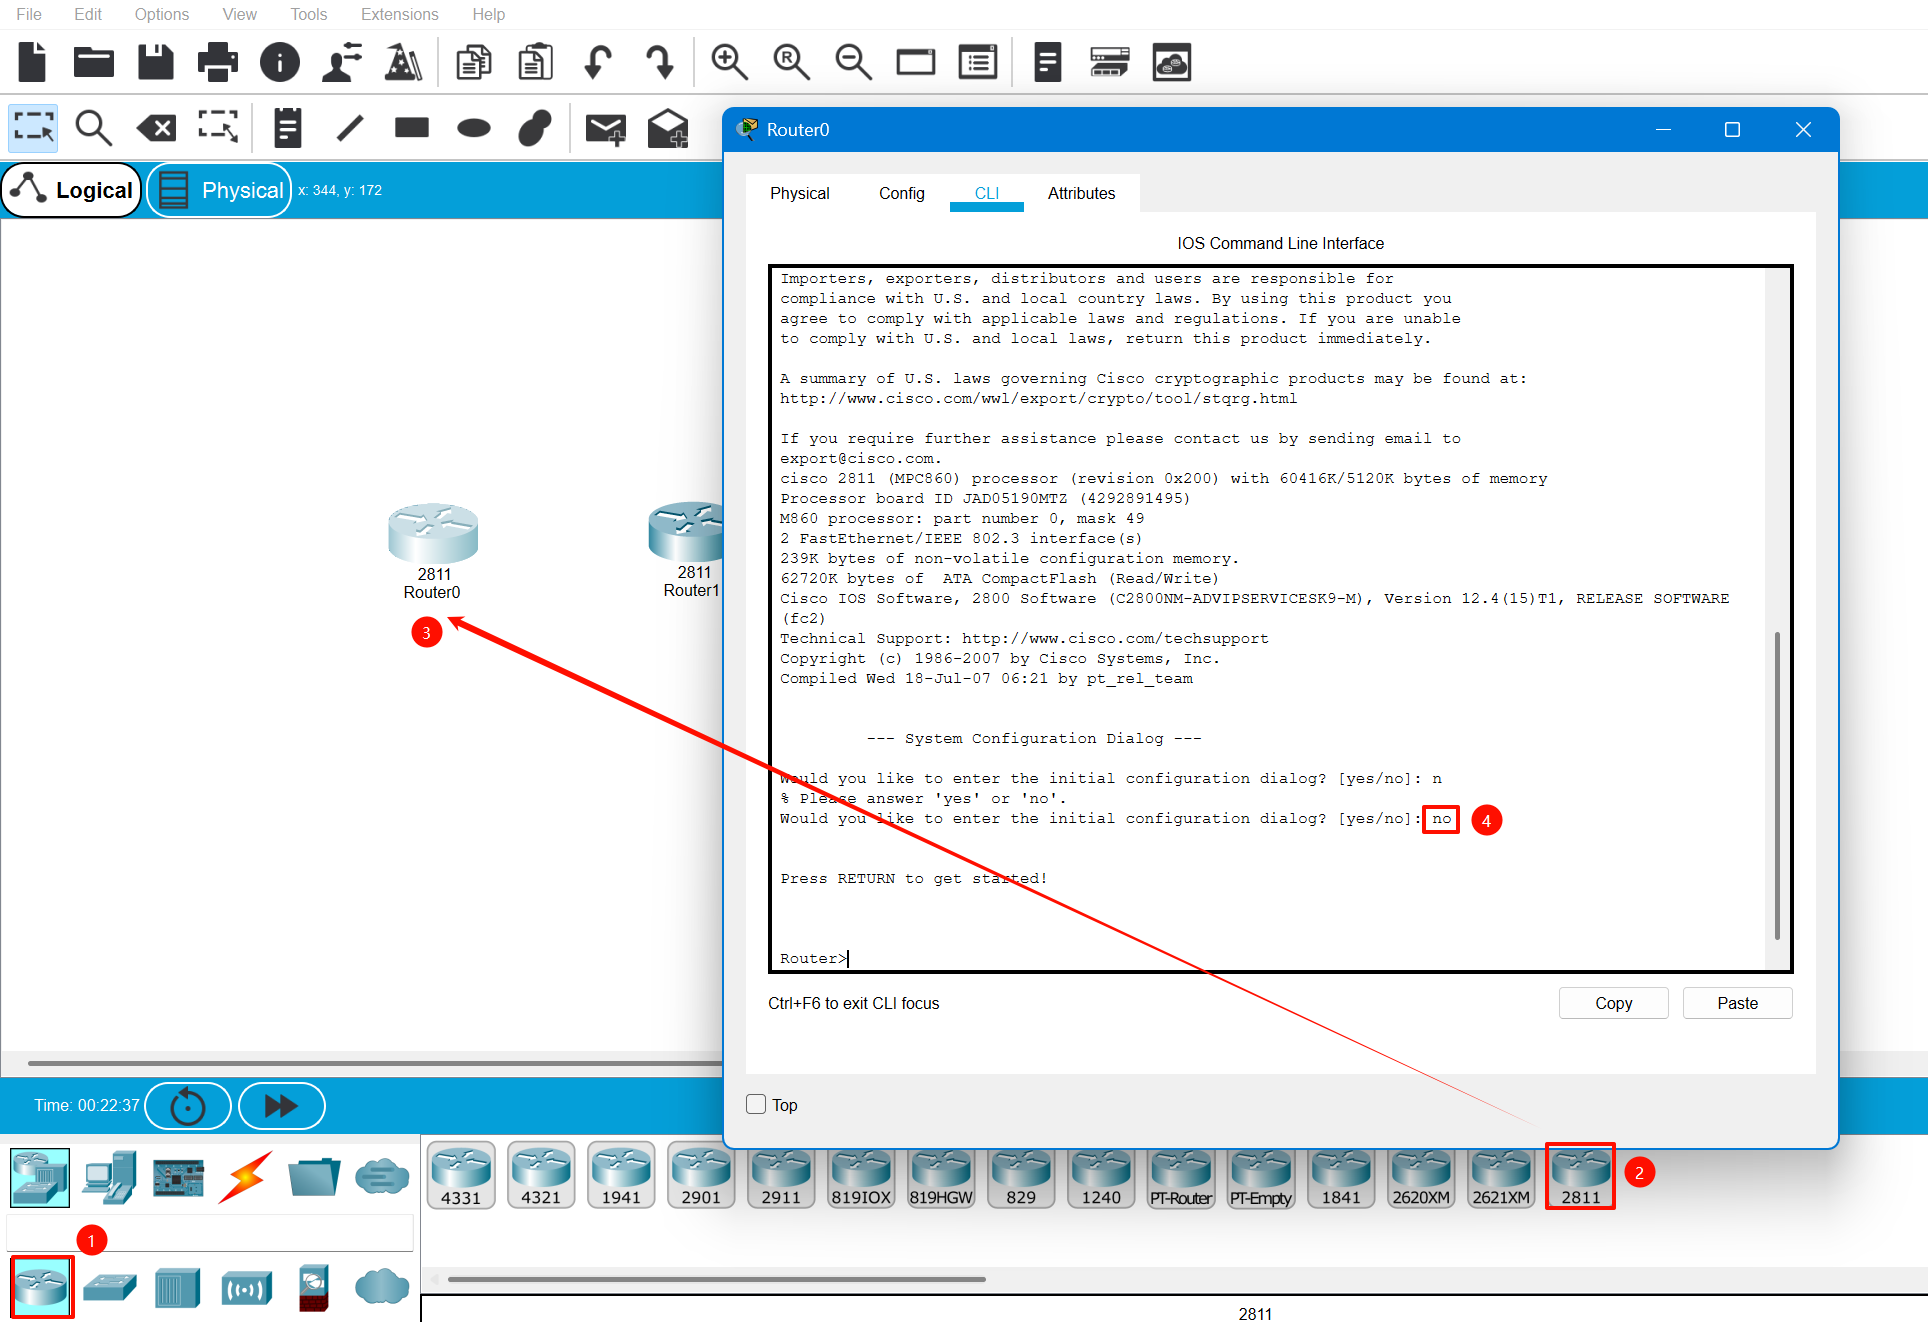Switch to the Config tab
Viewport: 1928px width, 1322px height.
(901, 193)
